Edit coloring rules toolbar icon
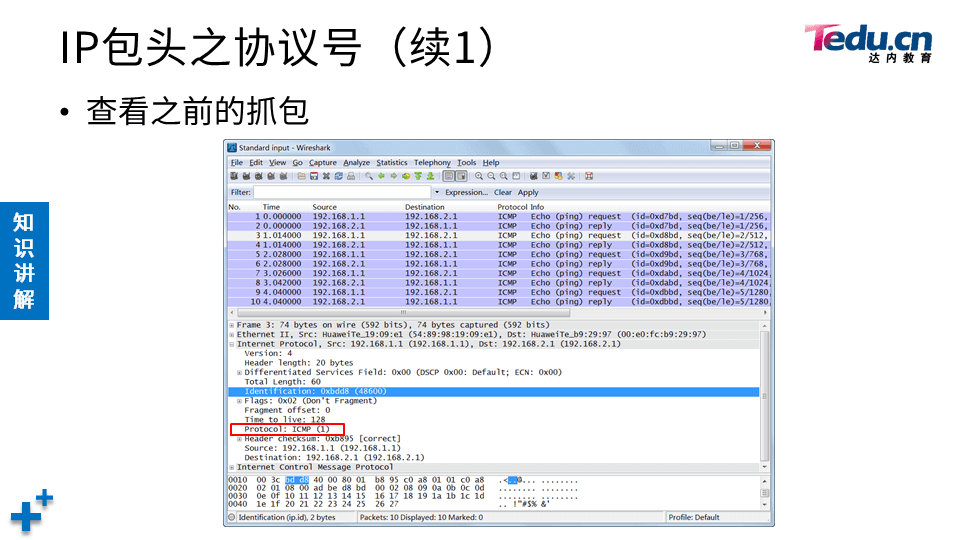Viewport: 960px width, 540px height. (558, 176)
